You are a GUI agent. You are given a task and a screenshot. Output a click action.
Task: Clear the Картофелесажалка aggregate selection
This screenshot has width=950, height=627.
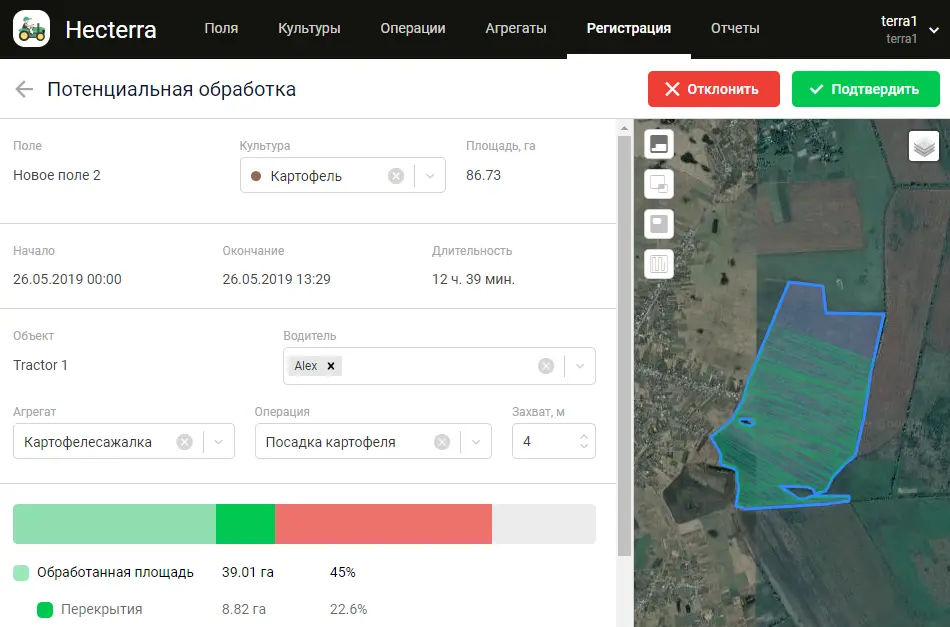click(184, 442)
